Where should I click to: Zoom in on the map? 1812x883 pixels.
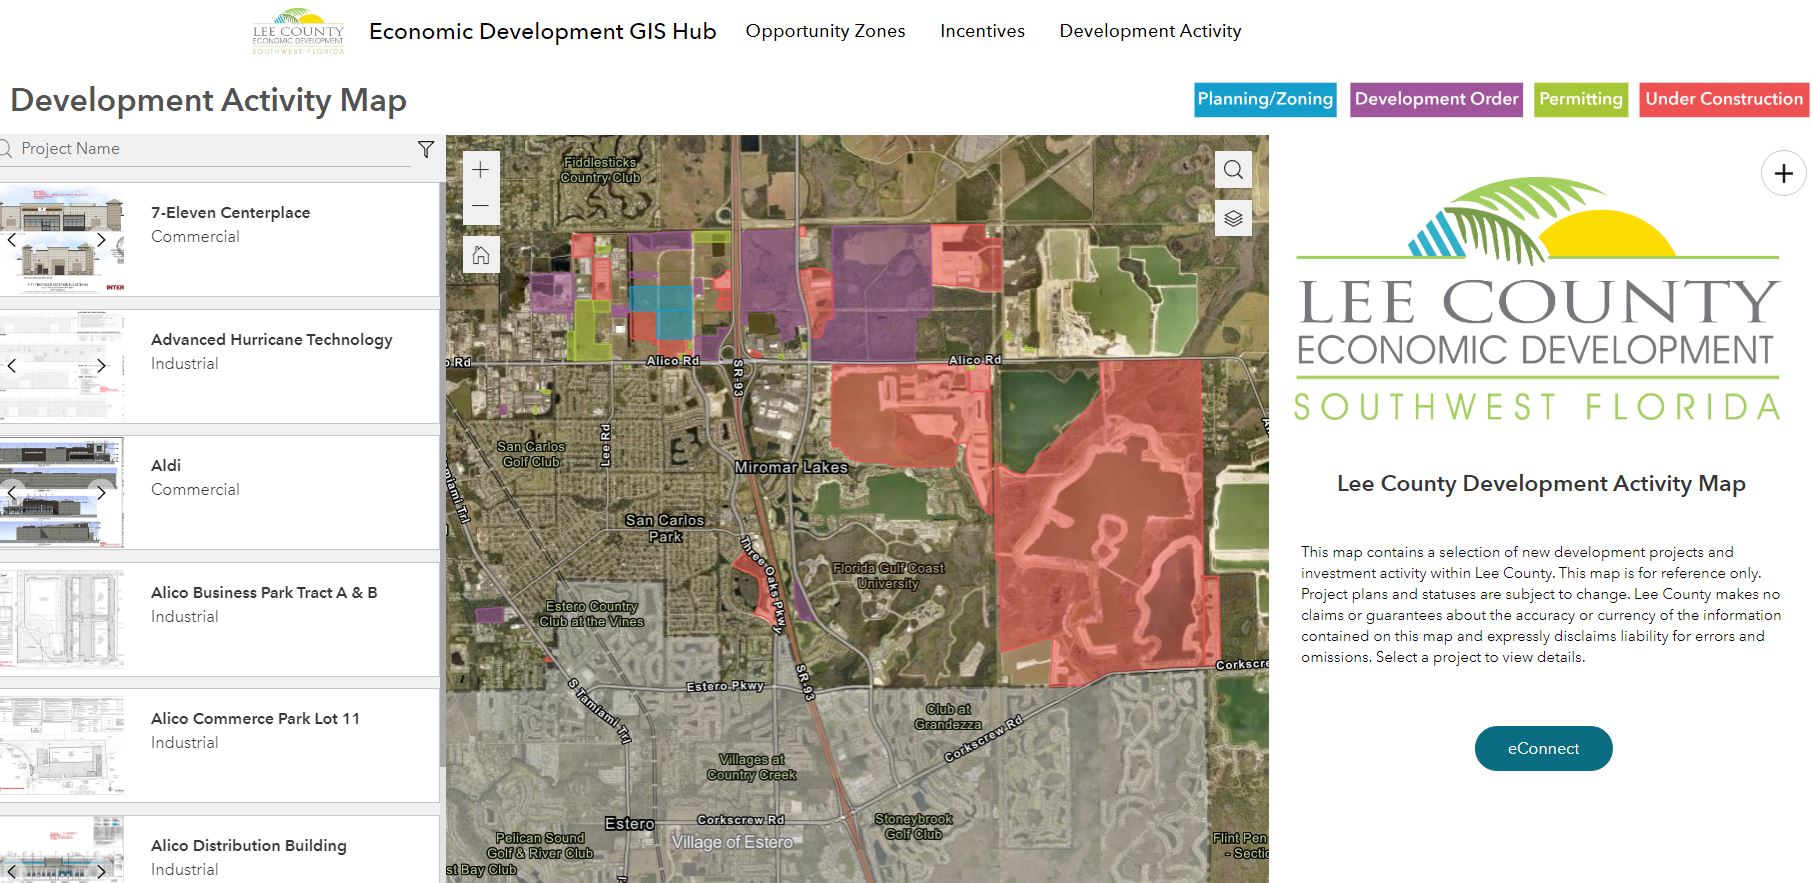point(481,170)
